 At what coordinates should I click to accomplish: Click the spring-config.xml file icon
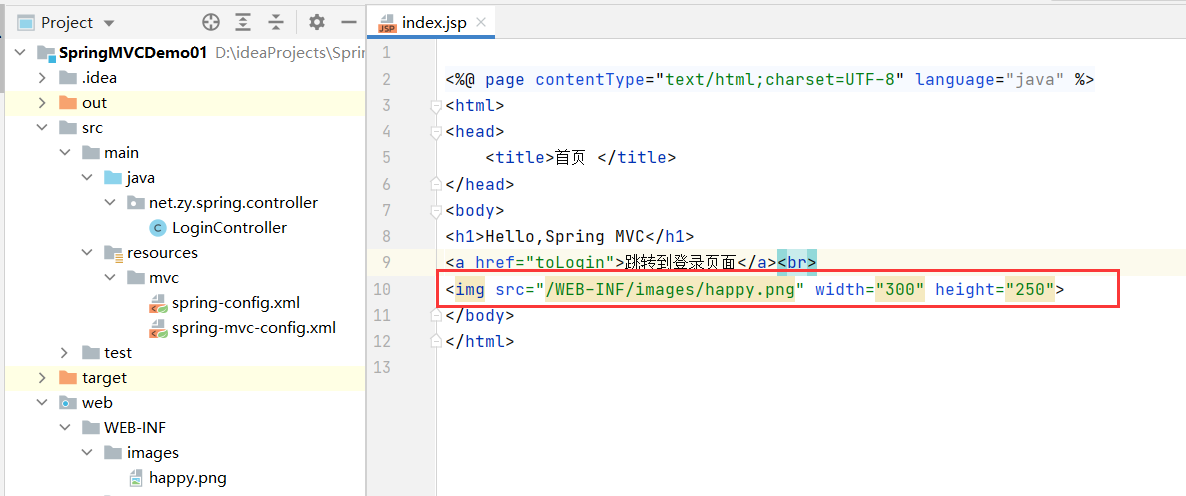(x=158, y=302)
